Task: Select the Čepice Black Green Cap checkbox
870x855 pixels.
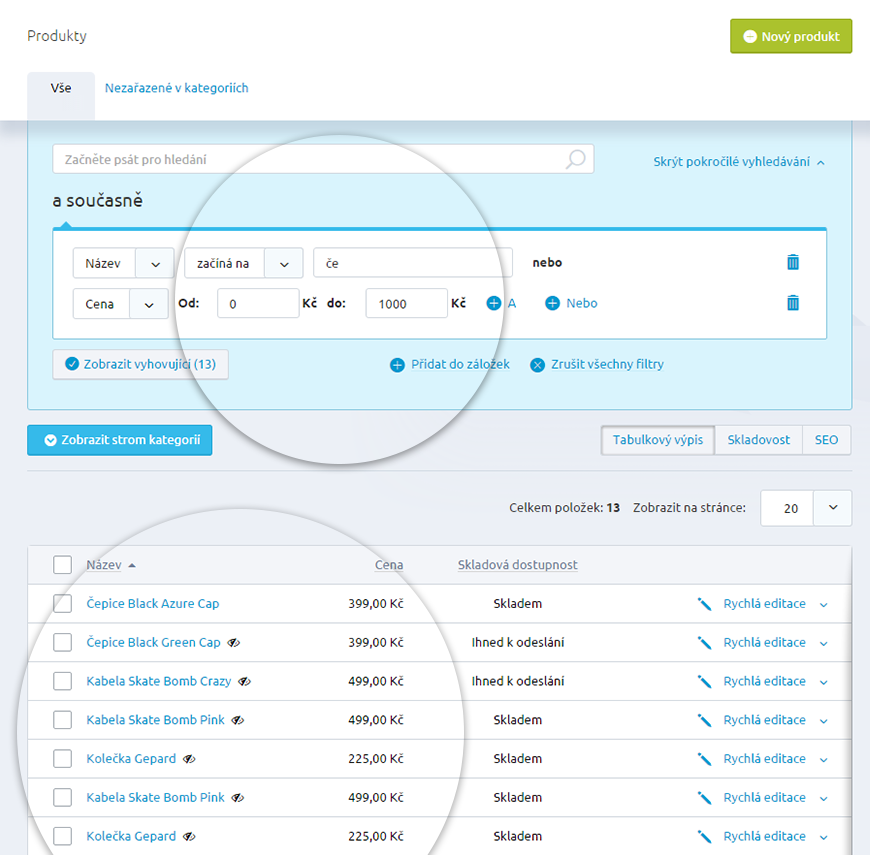Action: point(63,642)
